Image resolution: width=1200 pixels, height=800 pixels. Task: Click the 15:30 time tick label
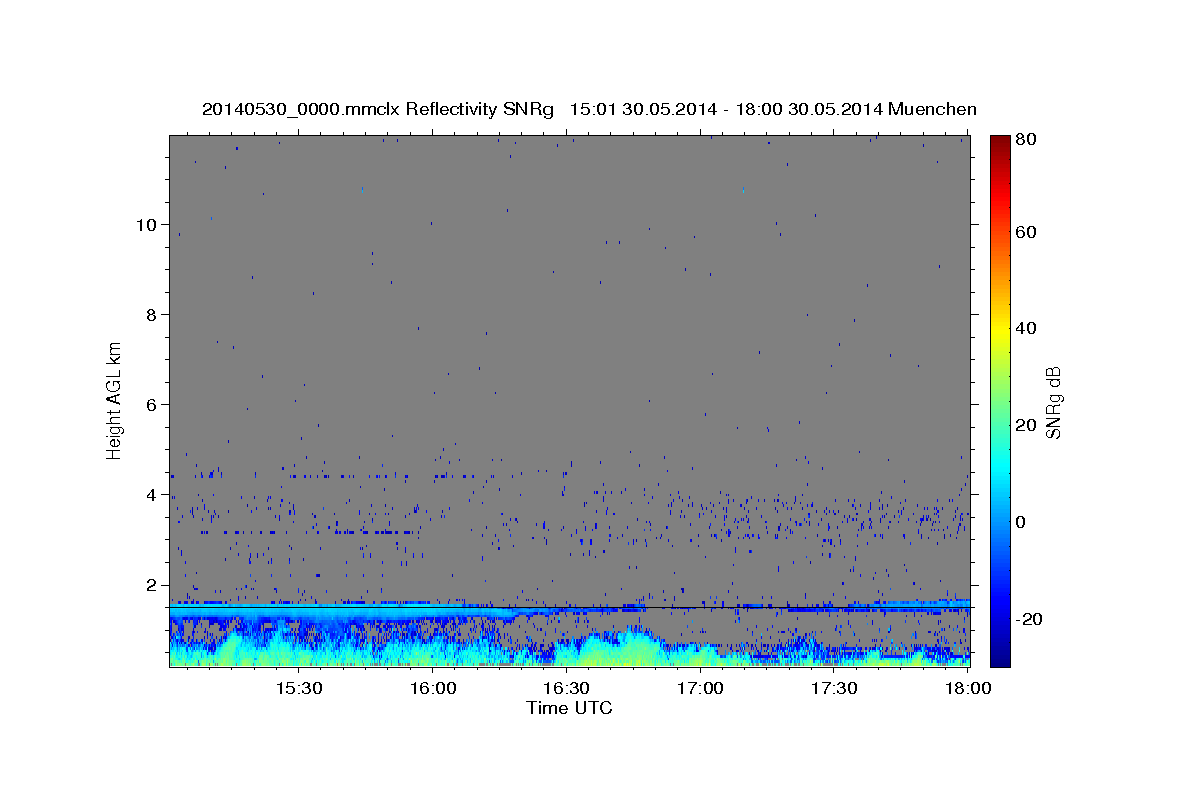(x=298, y=689)
